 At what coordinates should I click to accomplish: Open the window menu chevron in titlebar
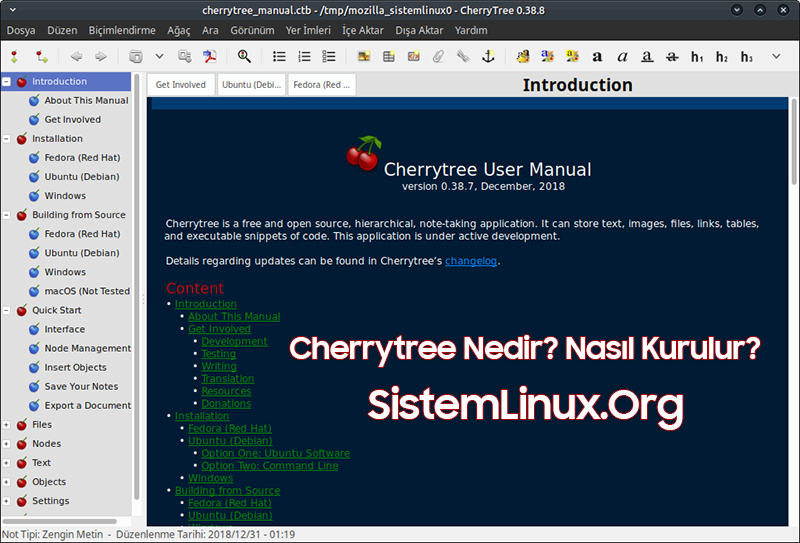pyautogui.click(x=13, y=10)
